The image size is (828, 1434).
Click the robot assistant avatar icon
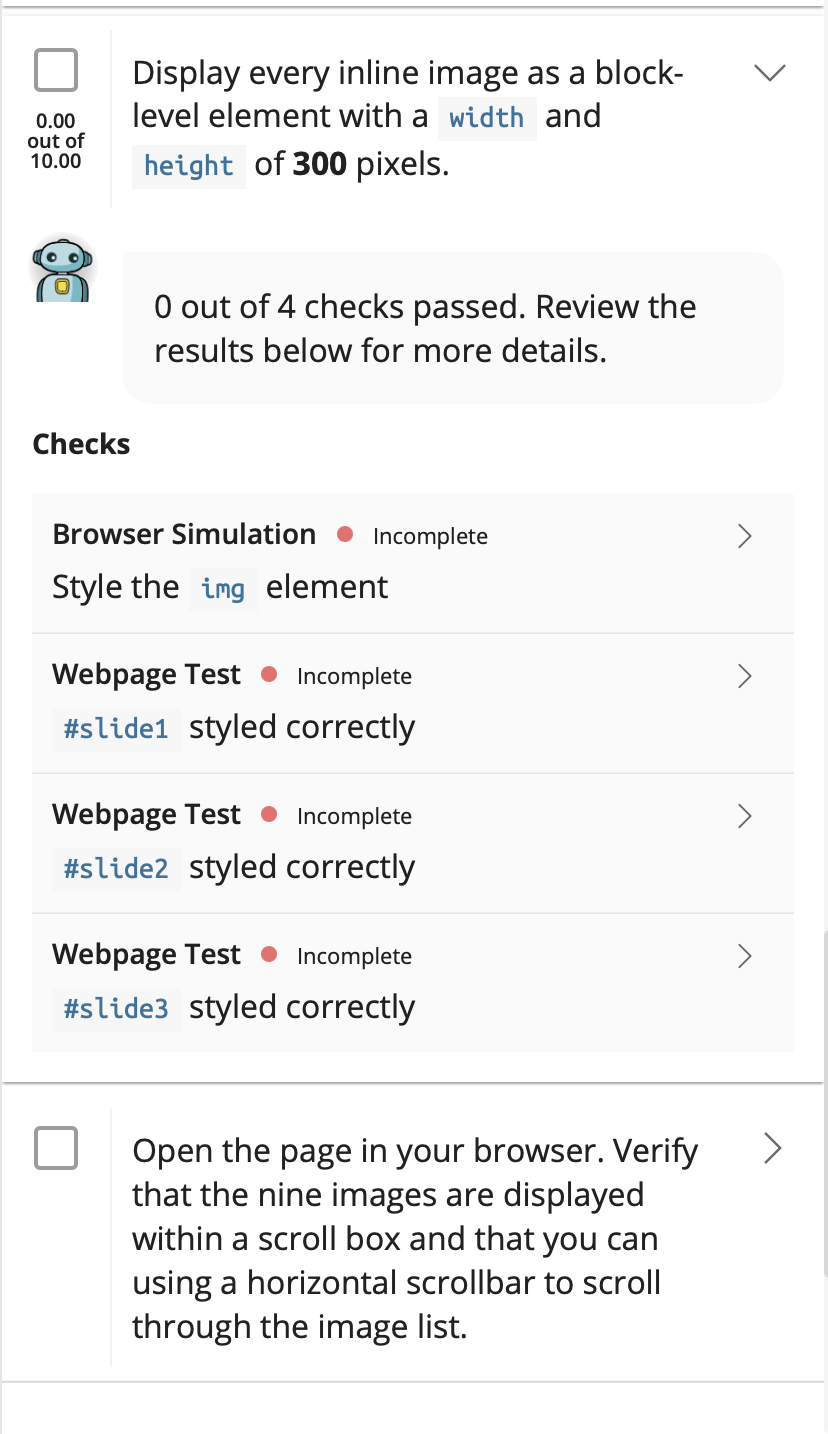63,269
